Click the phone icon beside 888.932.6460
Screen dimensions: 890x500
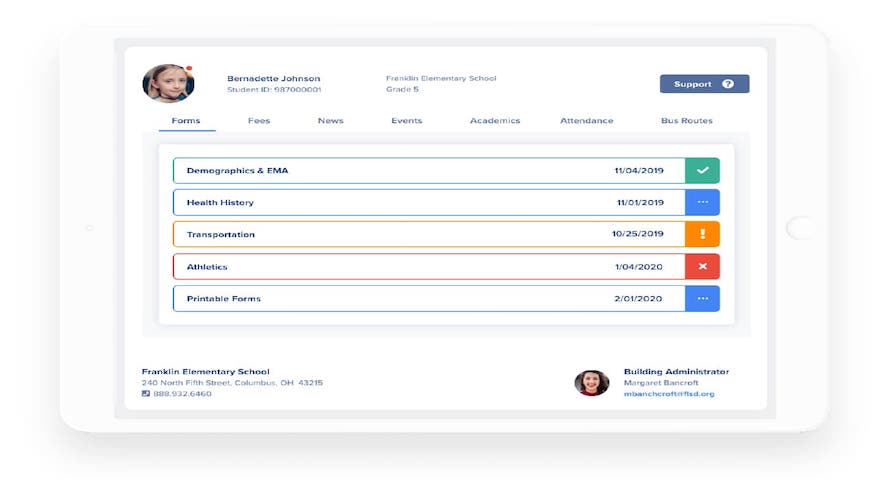(x=146, y=393)
